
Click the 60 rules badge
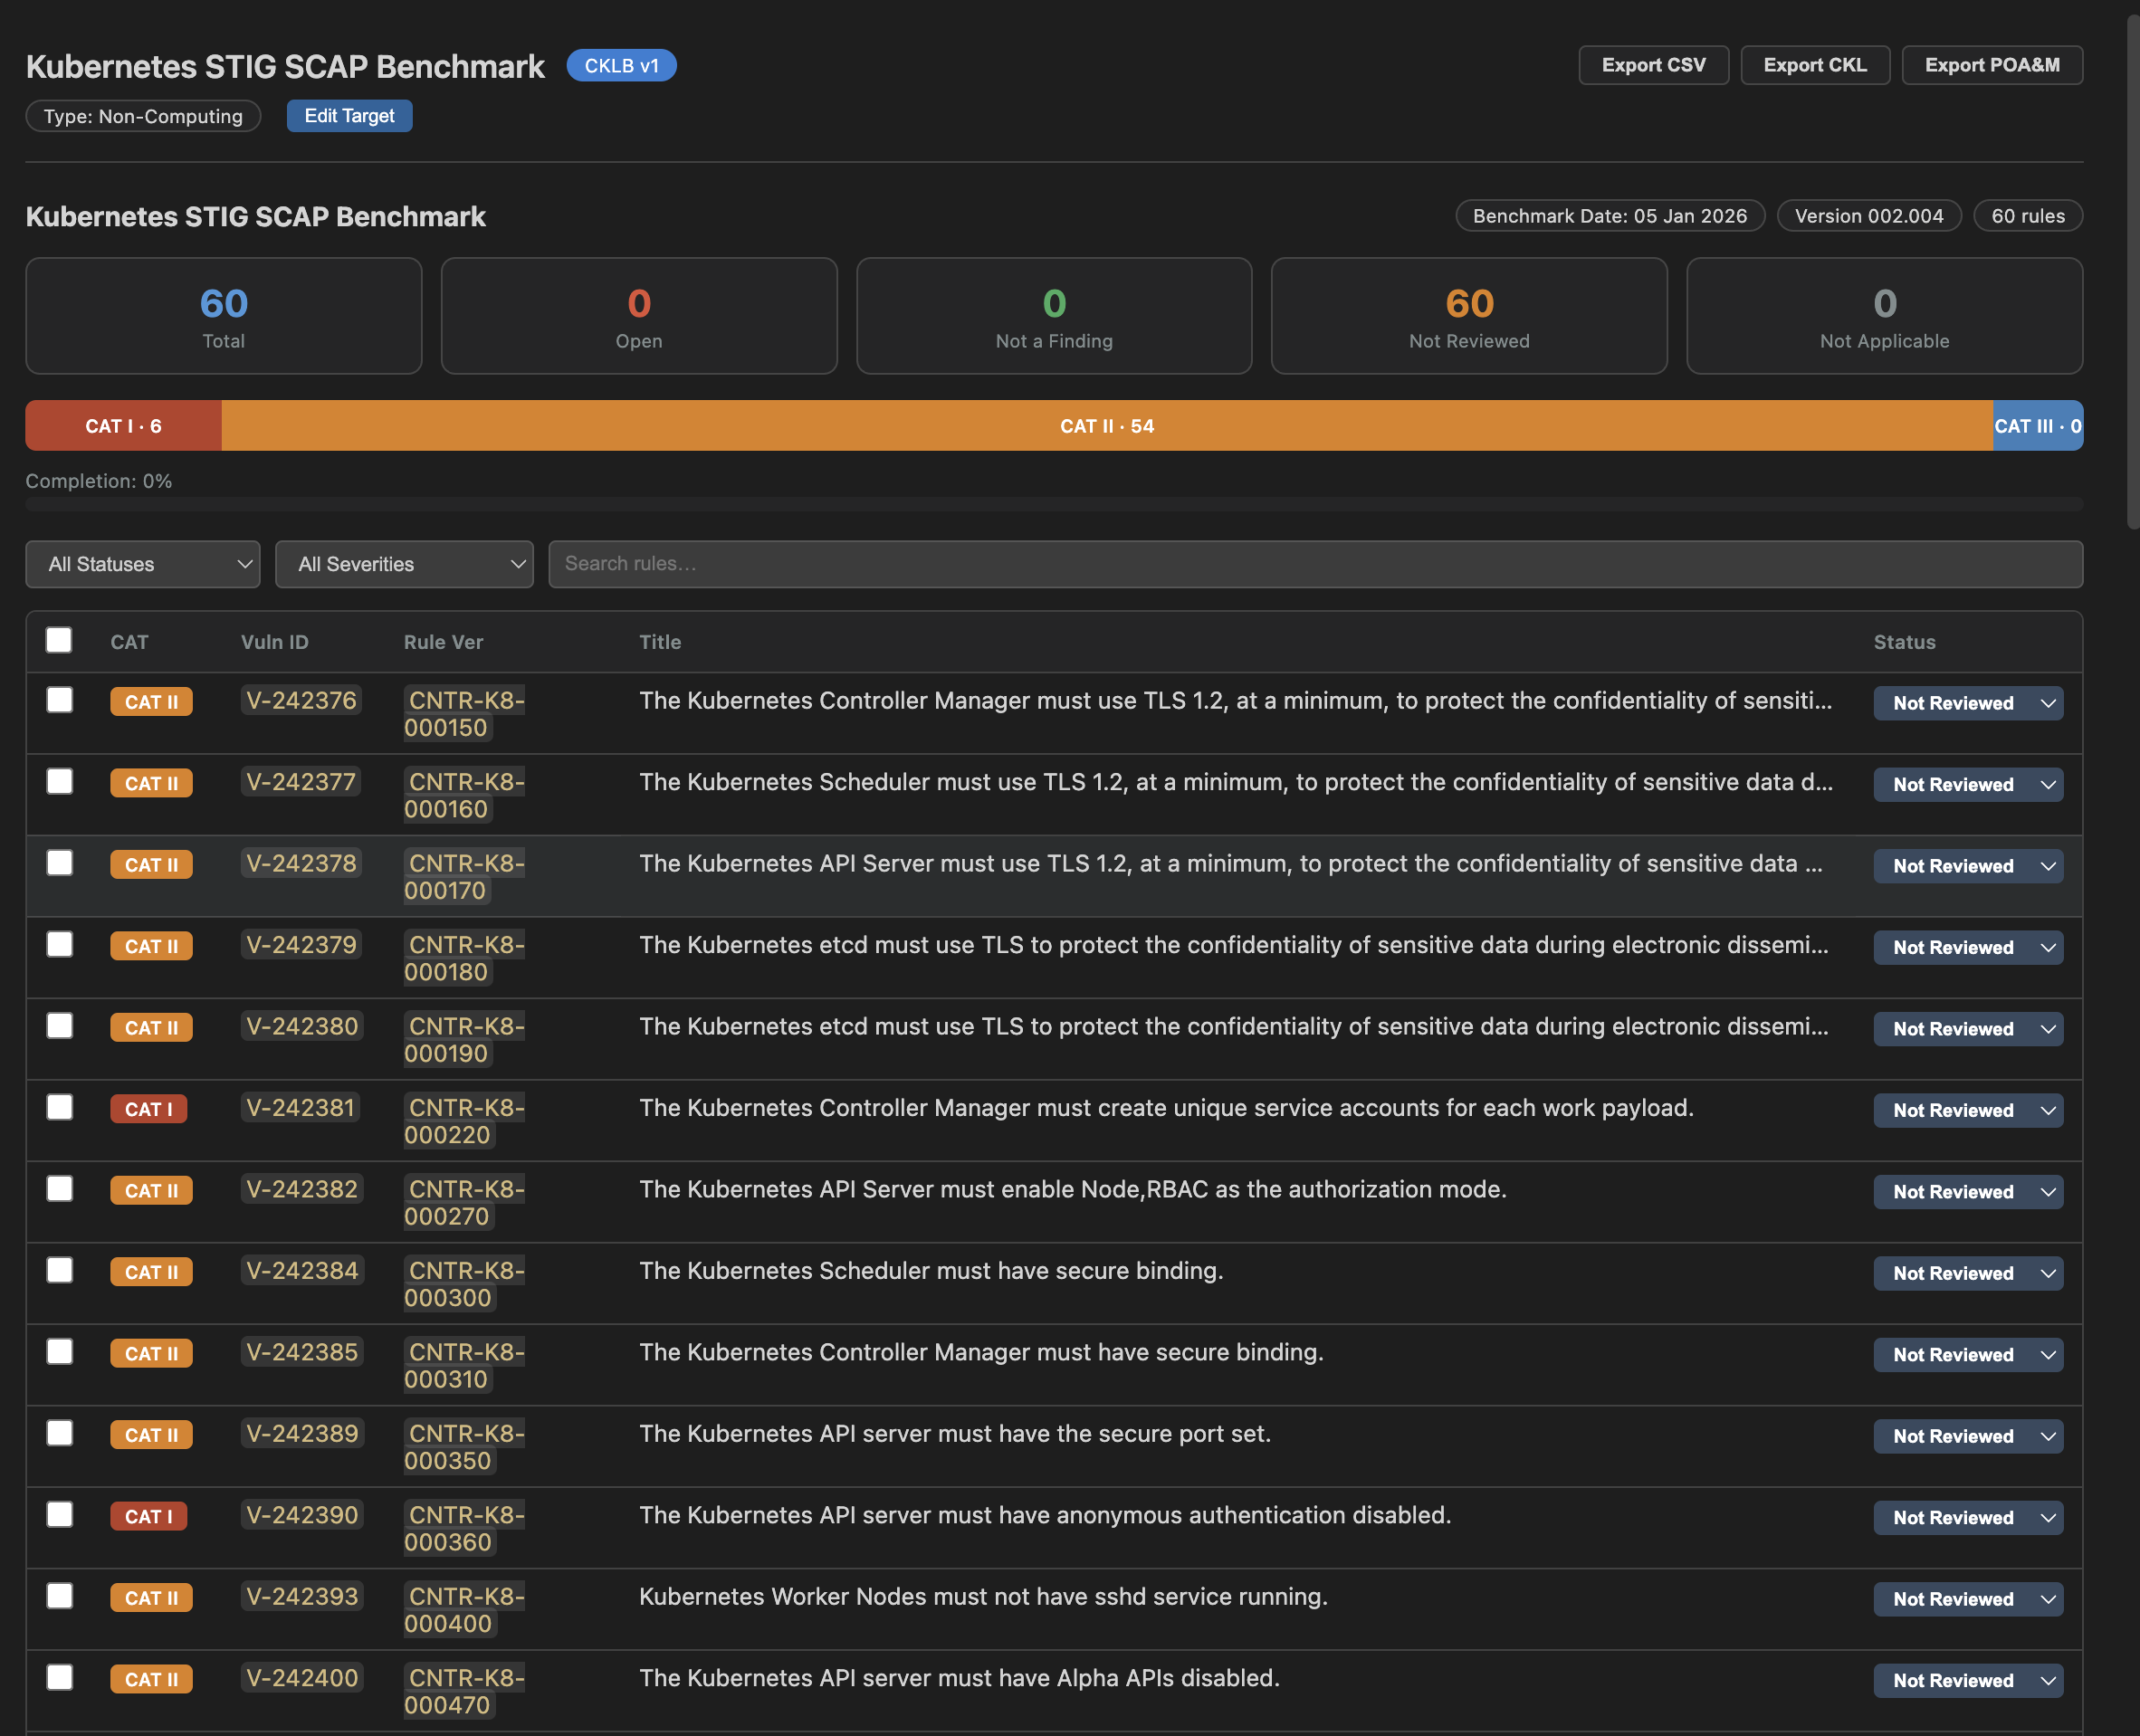point(2027,215)
